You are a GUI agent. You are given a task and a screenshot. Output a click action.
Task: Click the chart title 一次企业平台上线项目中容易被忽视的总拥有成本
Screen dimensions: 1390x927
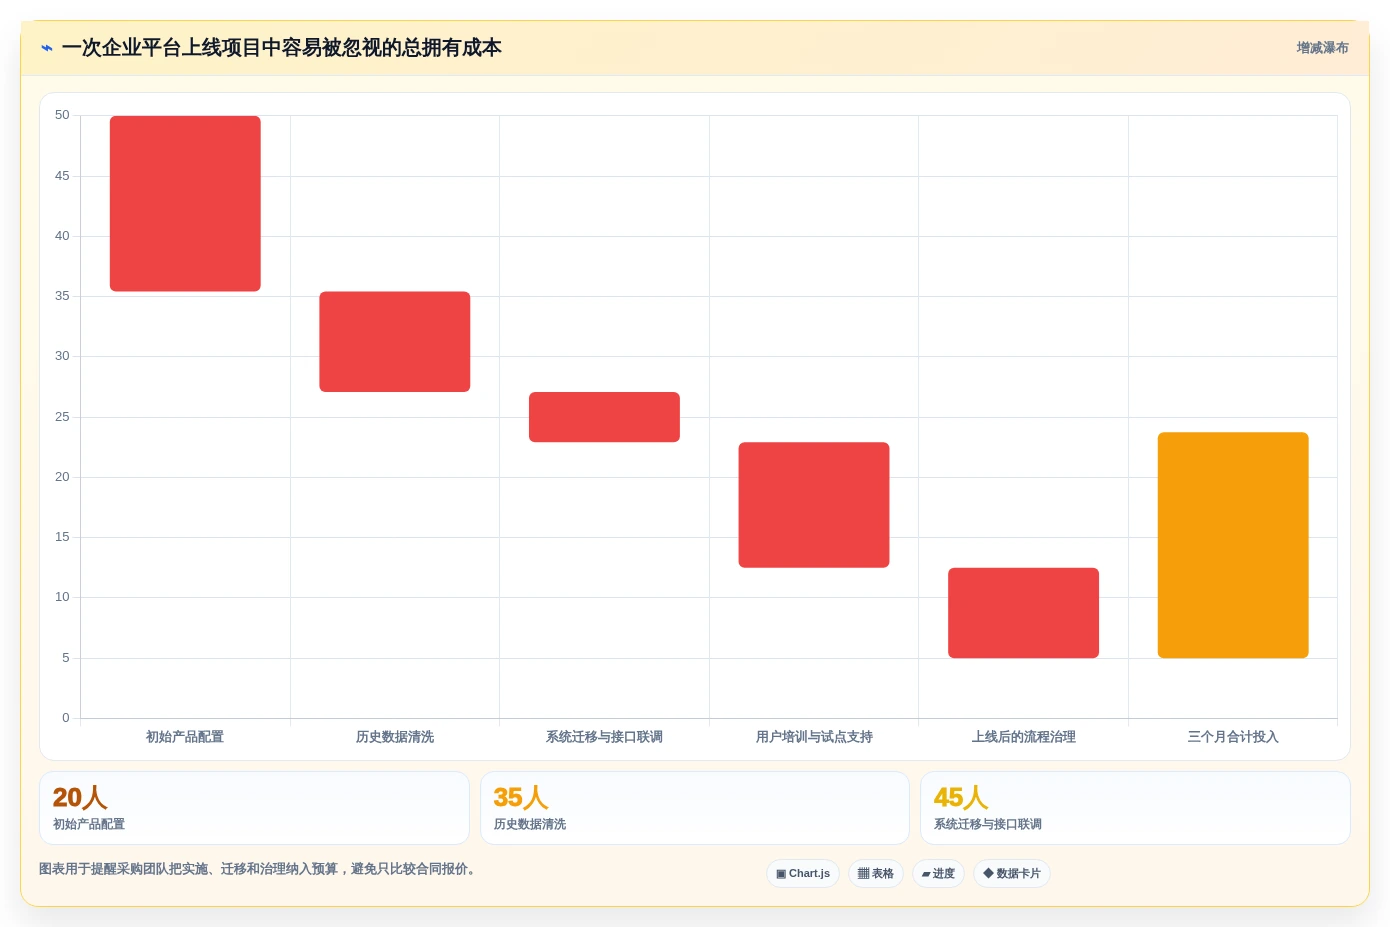(282, 48)
